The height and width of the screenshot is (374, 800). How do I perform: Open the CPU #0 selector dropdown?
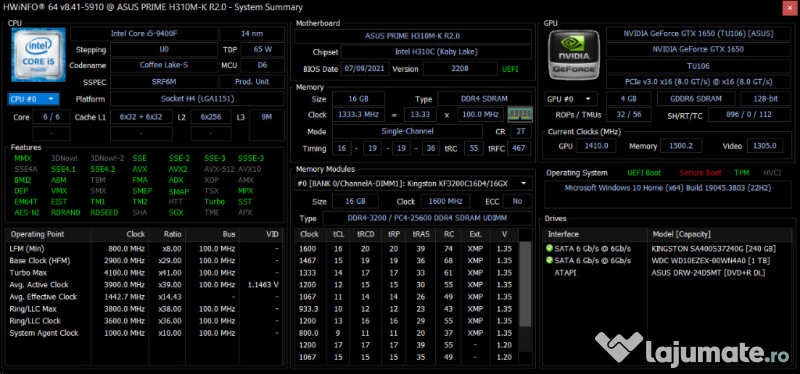click(34, 99)
